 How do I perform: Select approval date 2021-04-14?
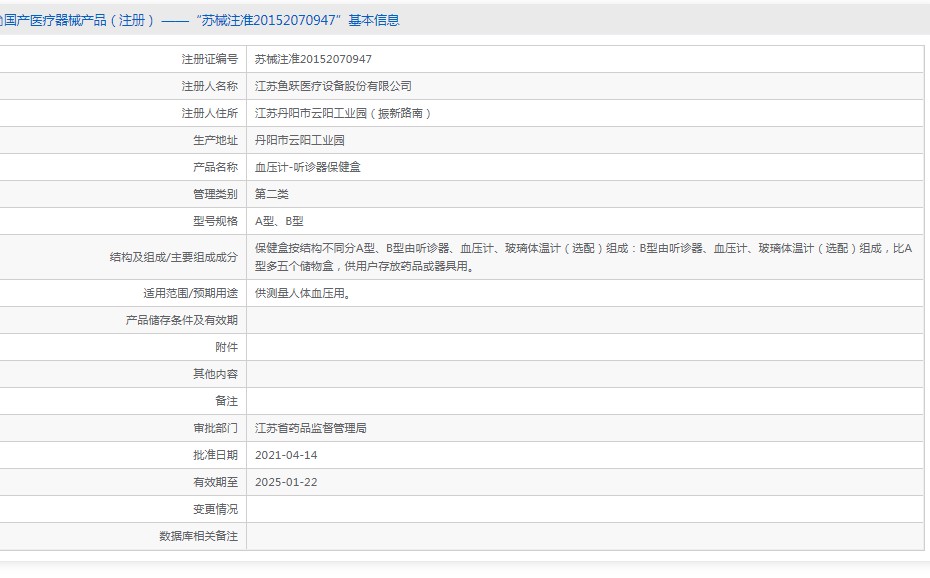(x=286, y=455)
